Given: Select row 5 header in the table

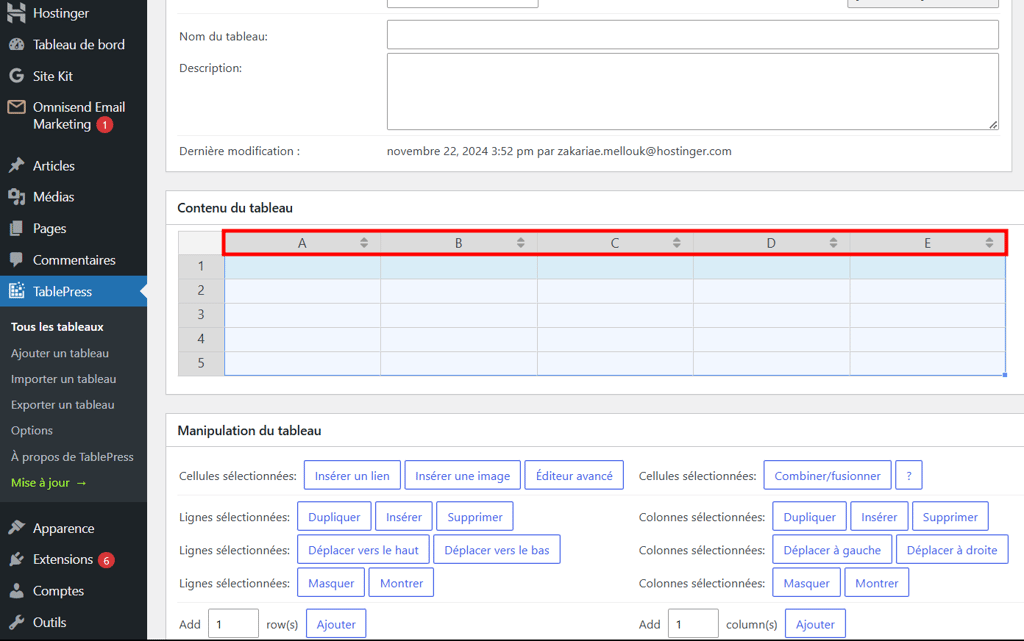Looking at the screenshot, I should coord(201,363).
